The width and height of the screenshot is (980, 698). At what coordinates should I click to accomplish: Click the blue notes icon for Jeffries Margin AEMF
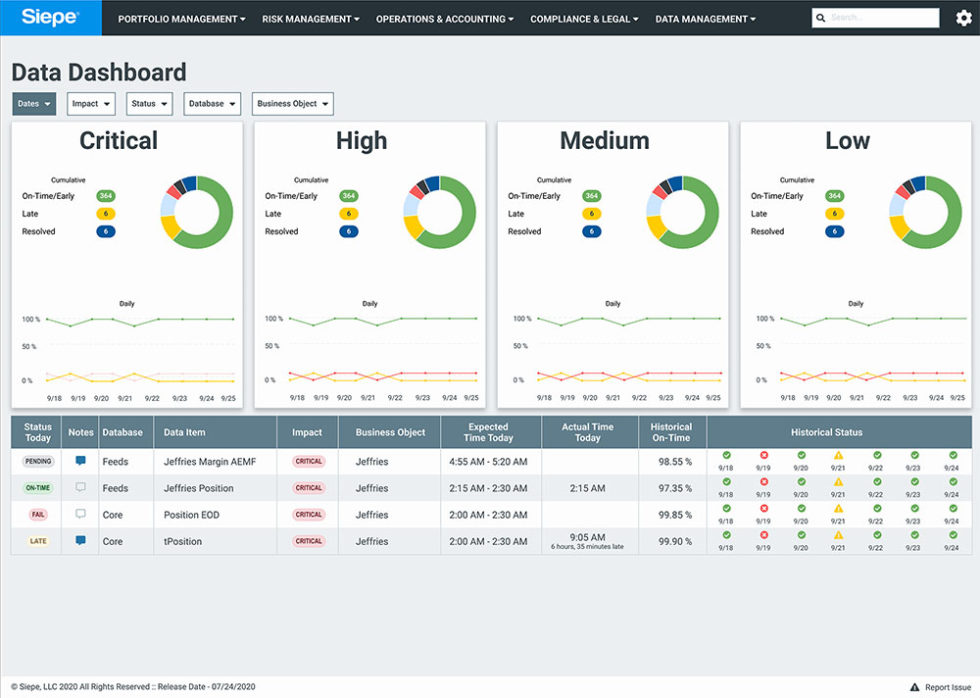tap(81, 458)
